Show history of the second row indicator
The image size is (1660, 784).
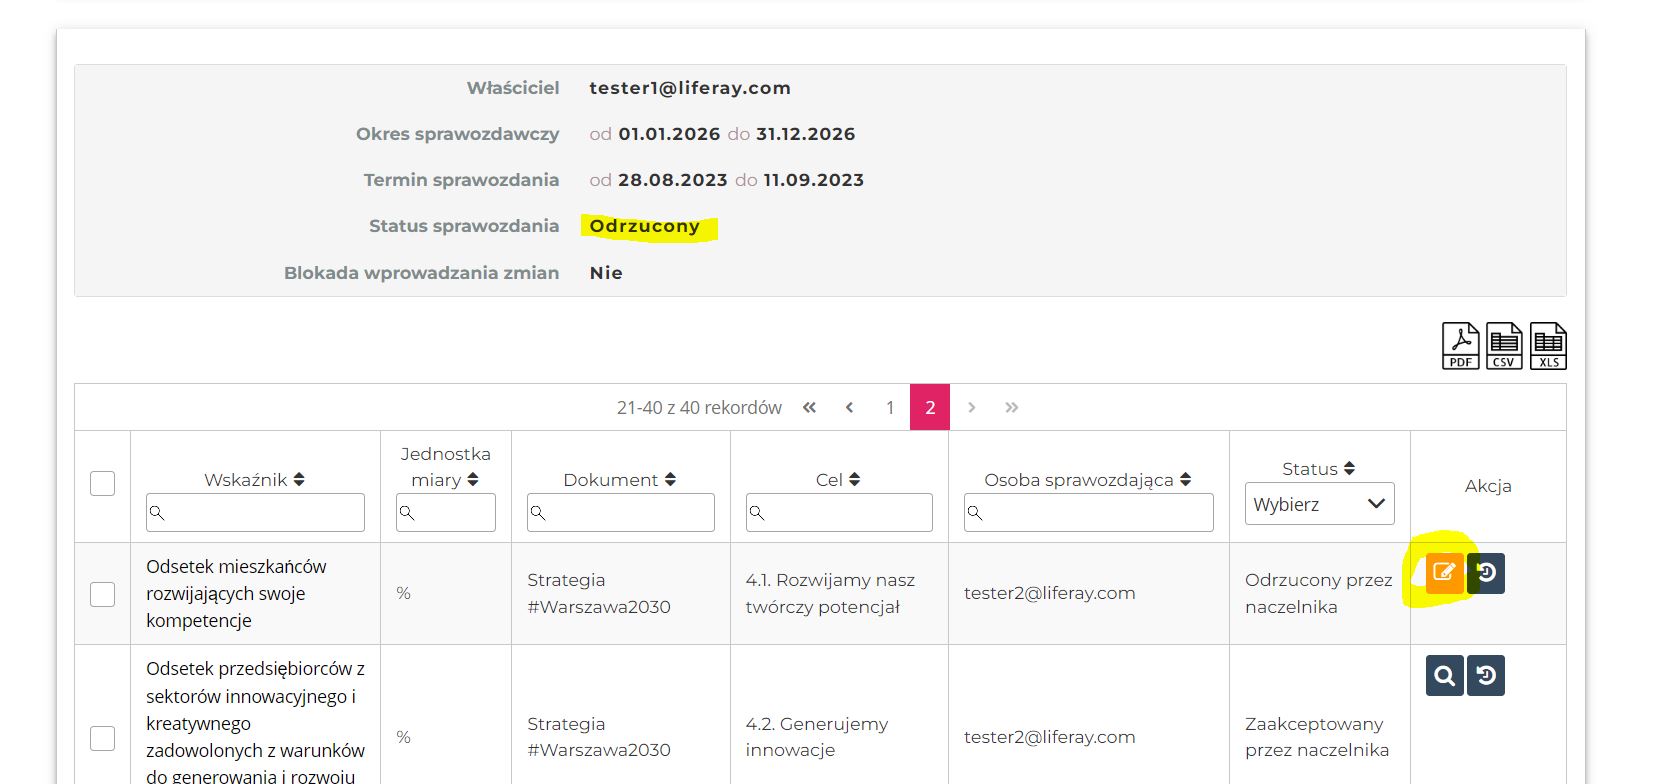click(1486, 676)
